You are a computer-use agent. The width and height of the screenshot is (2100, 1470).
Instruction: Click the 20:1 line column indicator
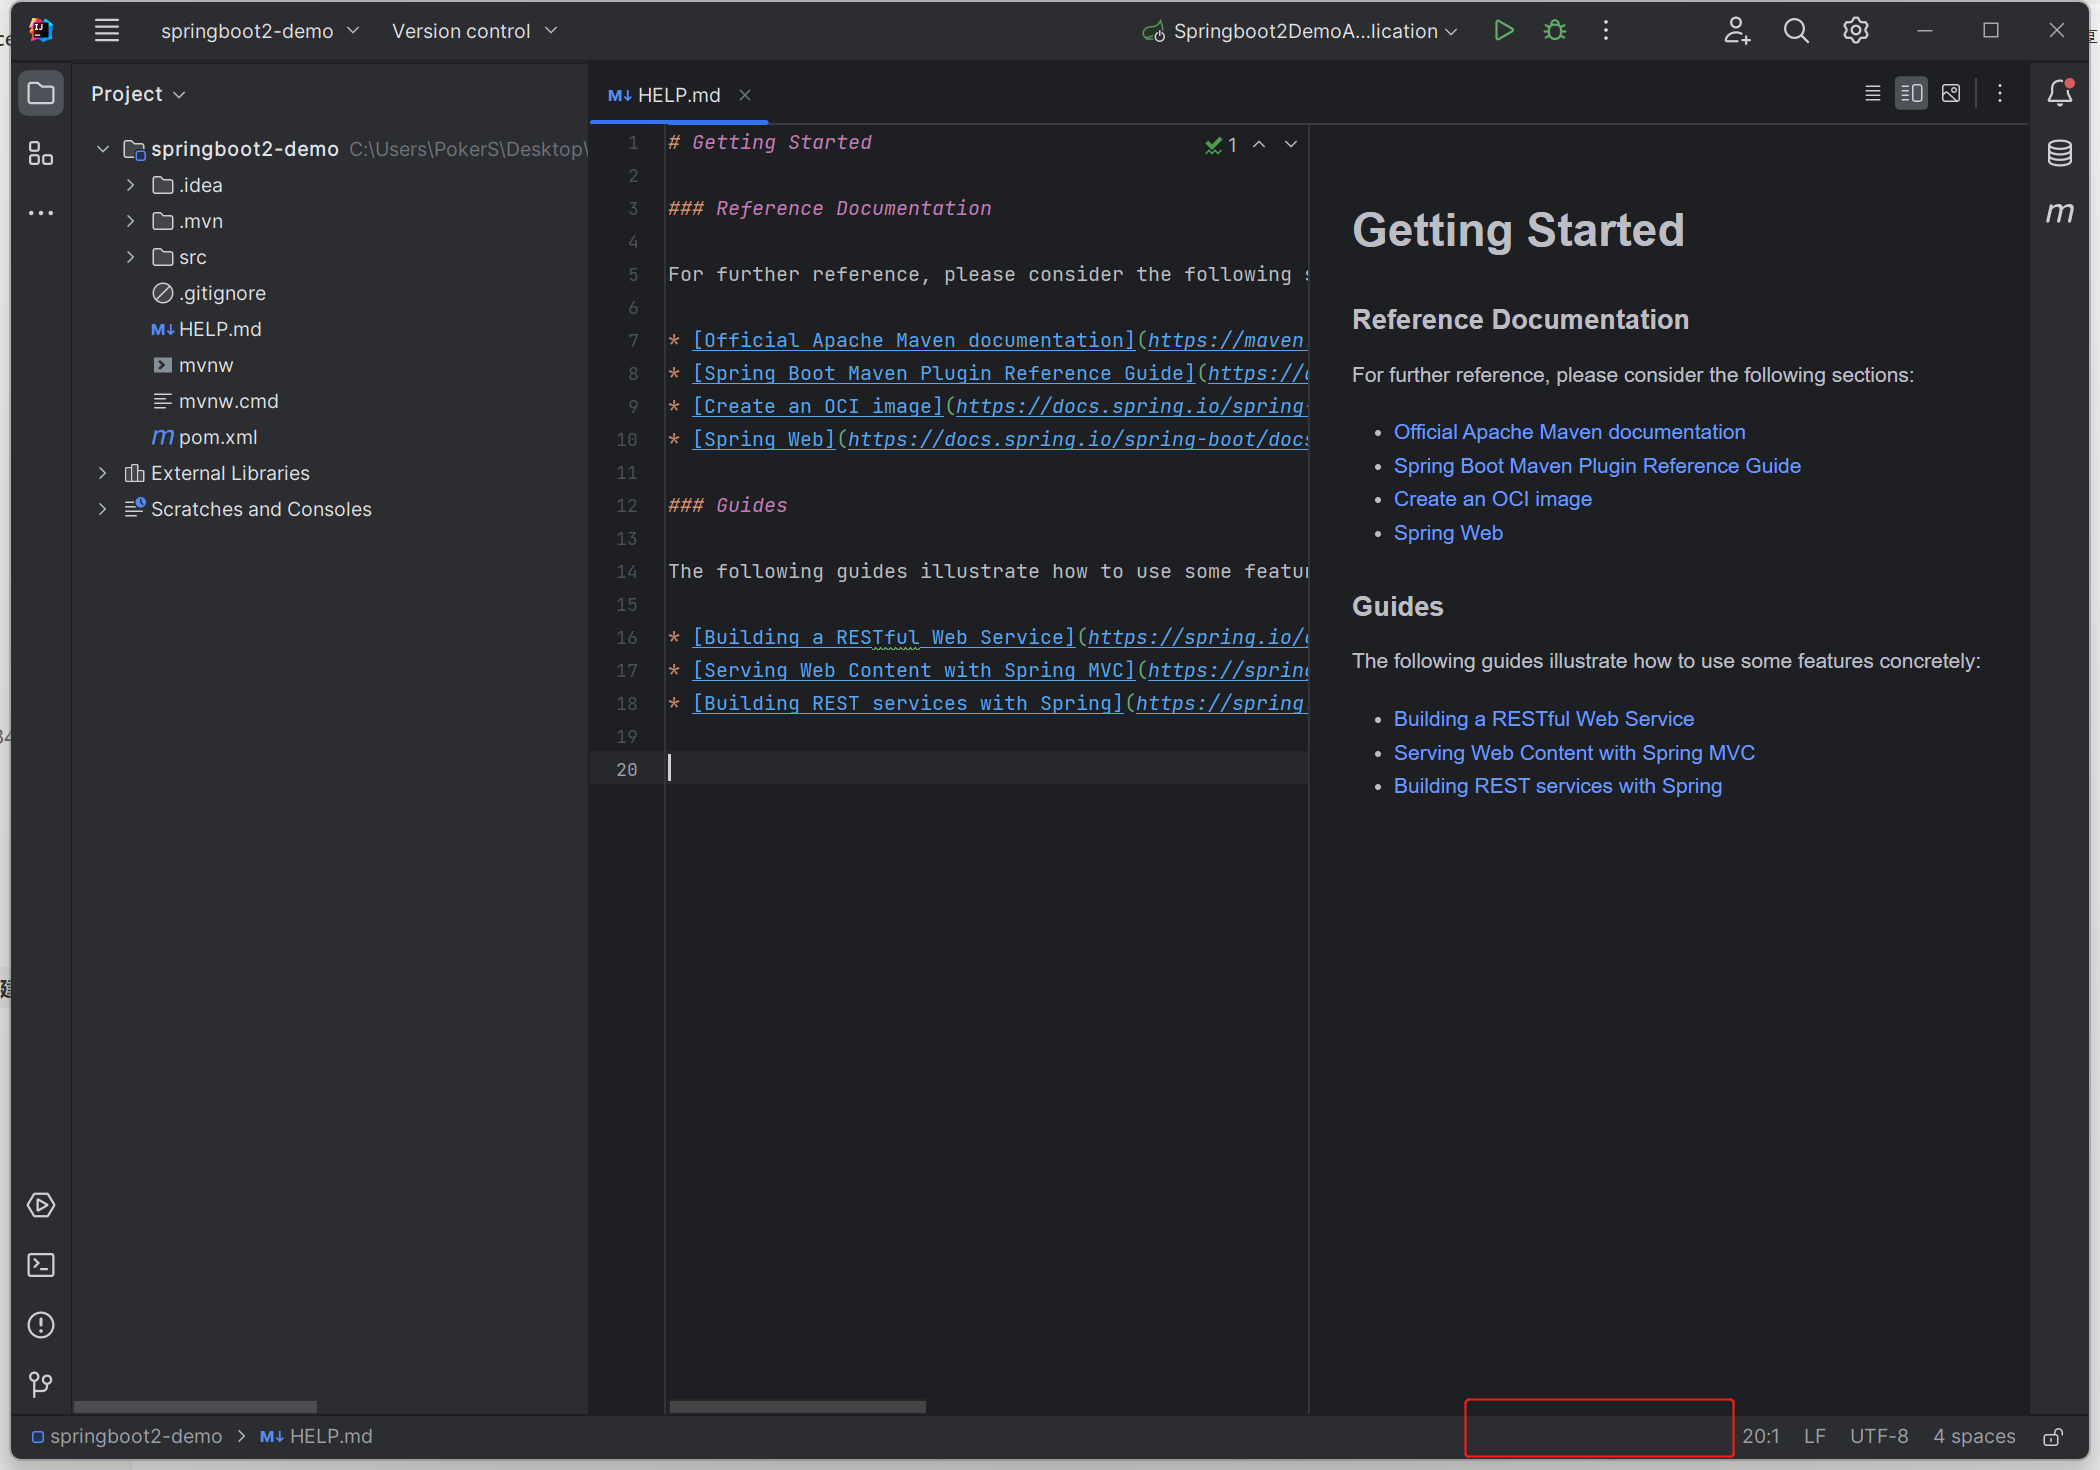1761,1437
